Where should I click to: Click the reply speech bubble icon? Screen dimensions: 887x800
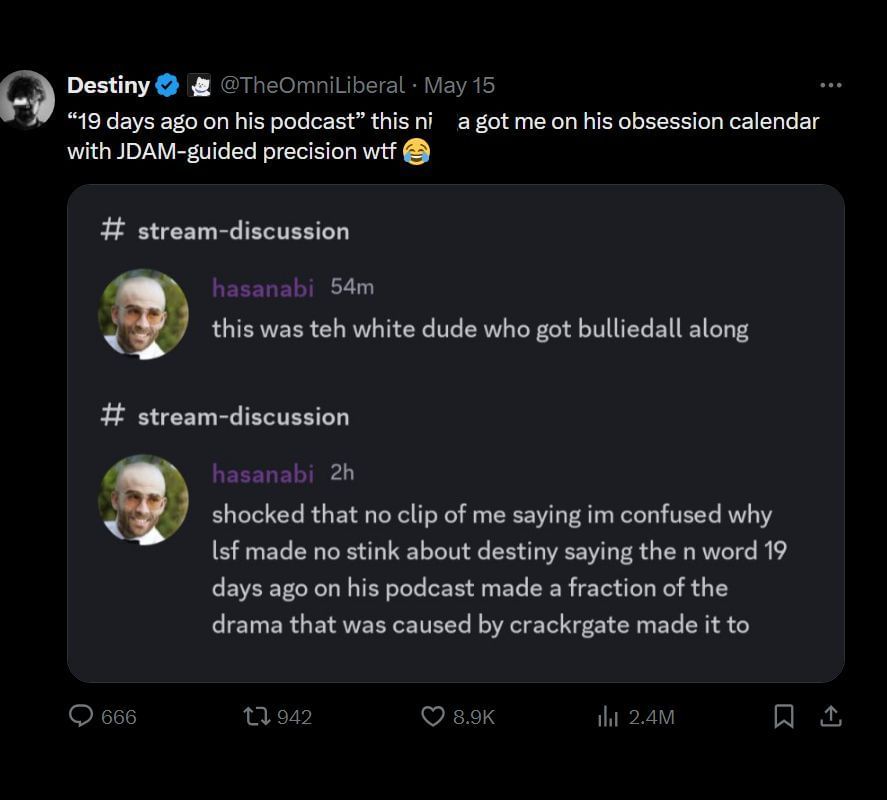click(81, 716)
